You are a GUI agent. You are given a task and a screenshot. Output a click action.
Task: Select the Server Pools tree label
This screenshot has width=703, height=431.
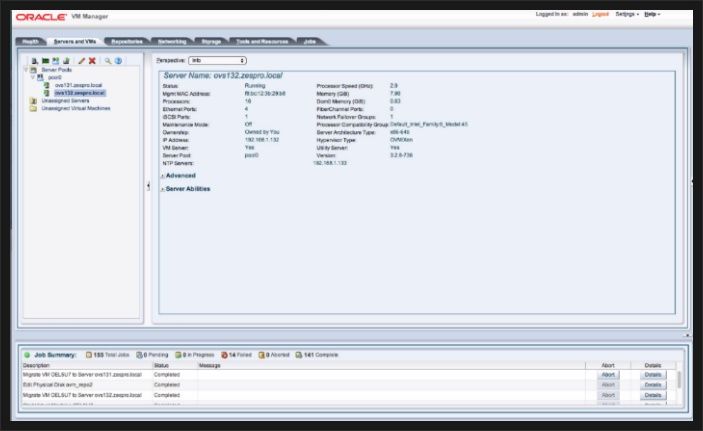coord(56,70)
